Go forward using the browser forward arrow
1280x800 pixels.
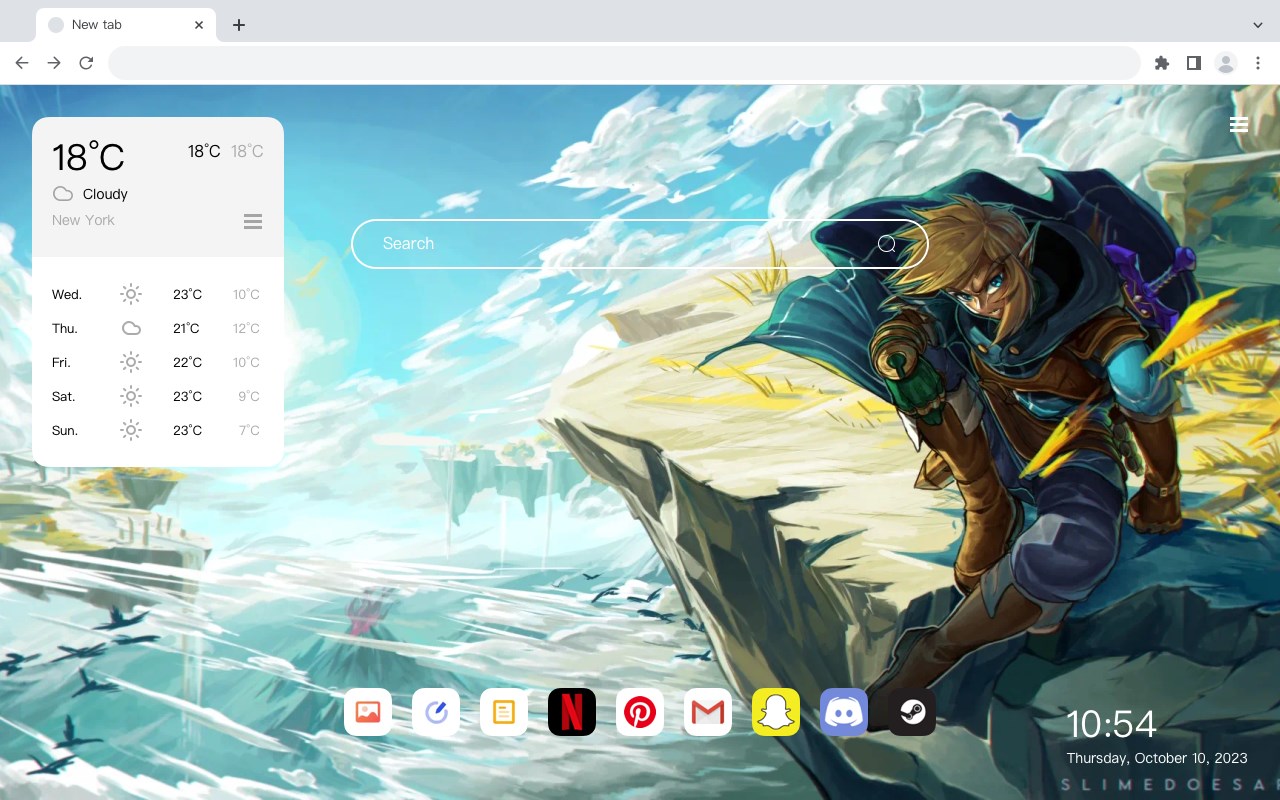click(x=54, y=63)
